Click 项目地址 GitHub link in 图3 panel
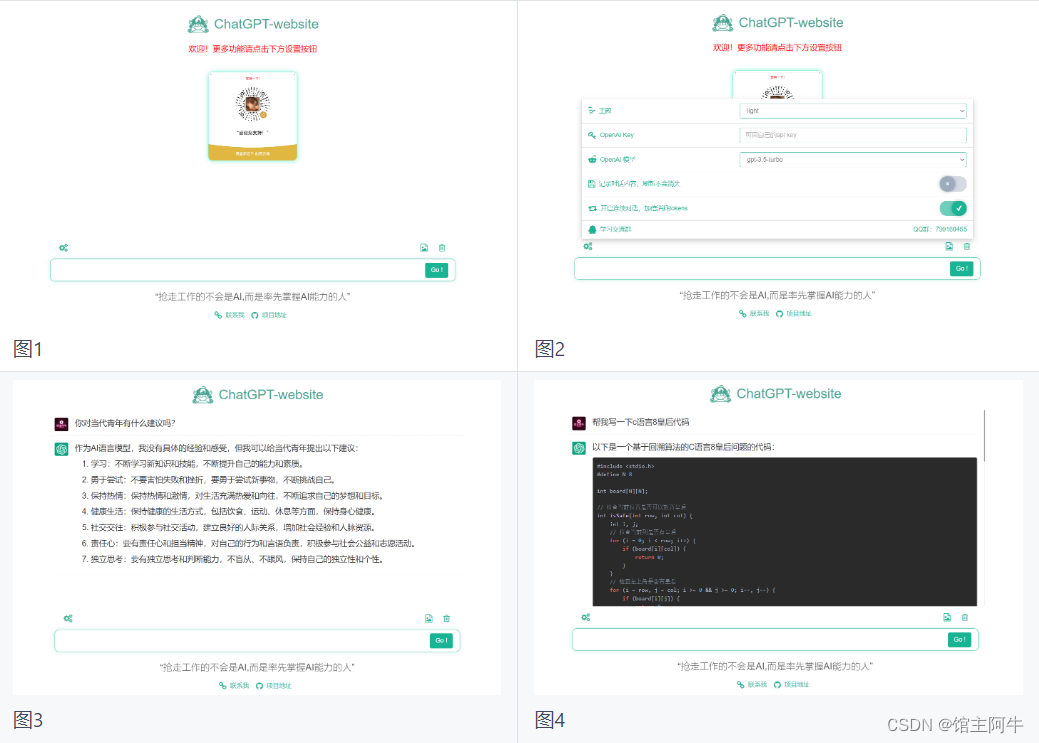This screenshot has height=743, width=1039. tap(274, 685)
